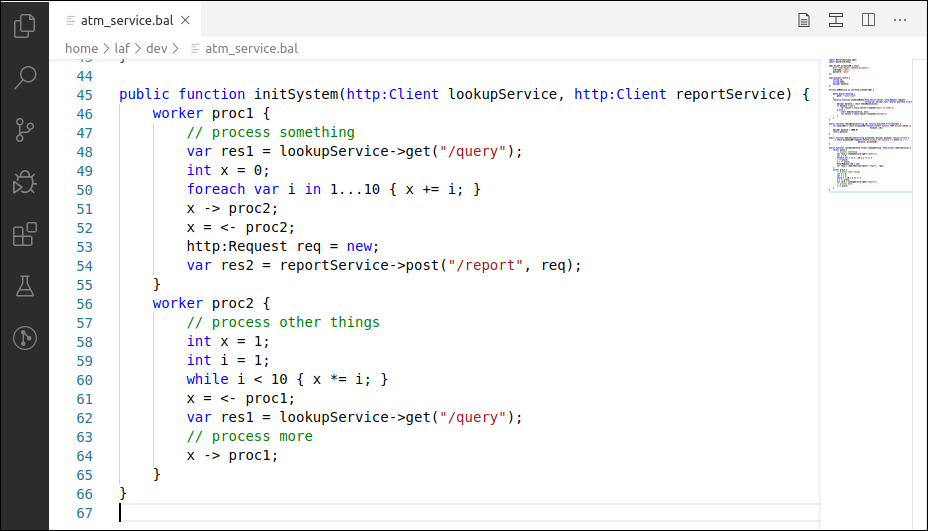Click the 'public' keyword on line 45
928x531 pixels.
click(144, 94)
